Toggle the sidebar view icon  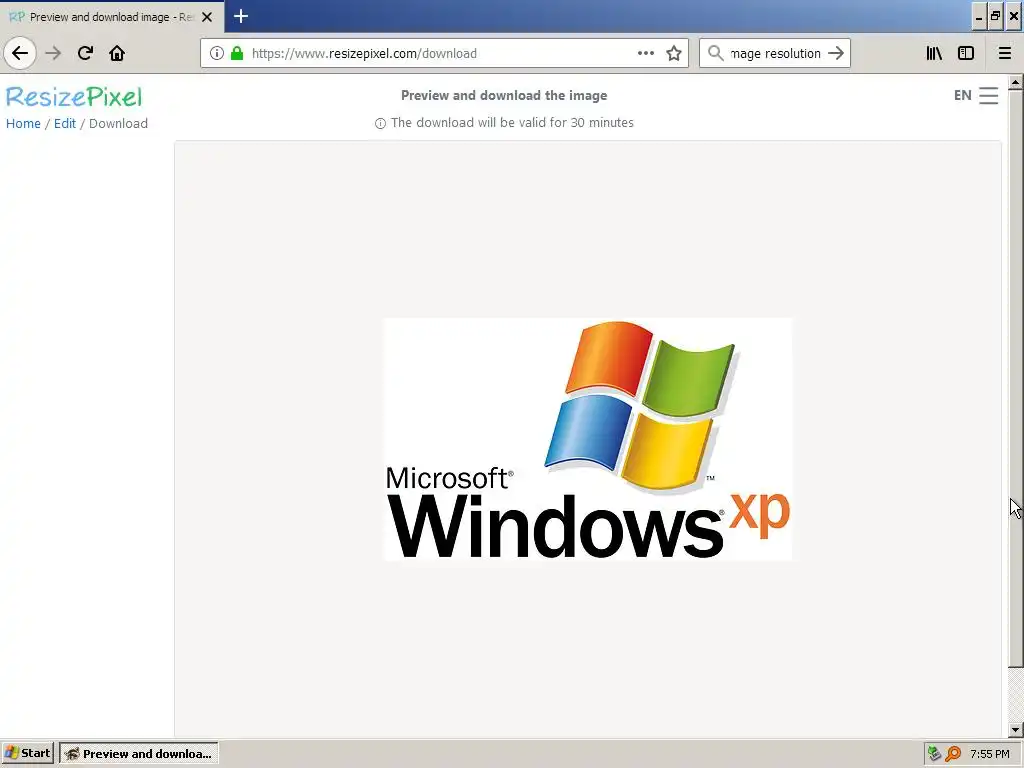click(966, 53)
